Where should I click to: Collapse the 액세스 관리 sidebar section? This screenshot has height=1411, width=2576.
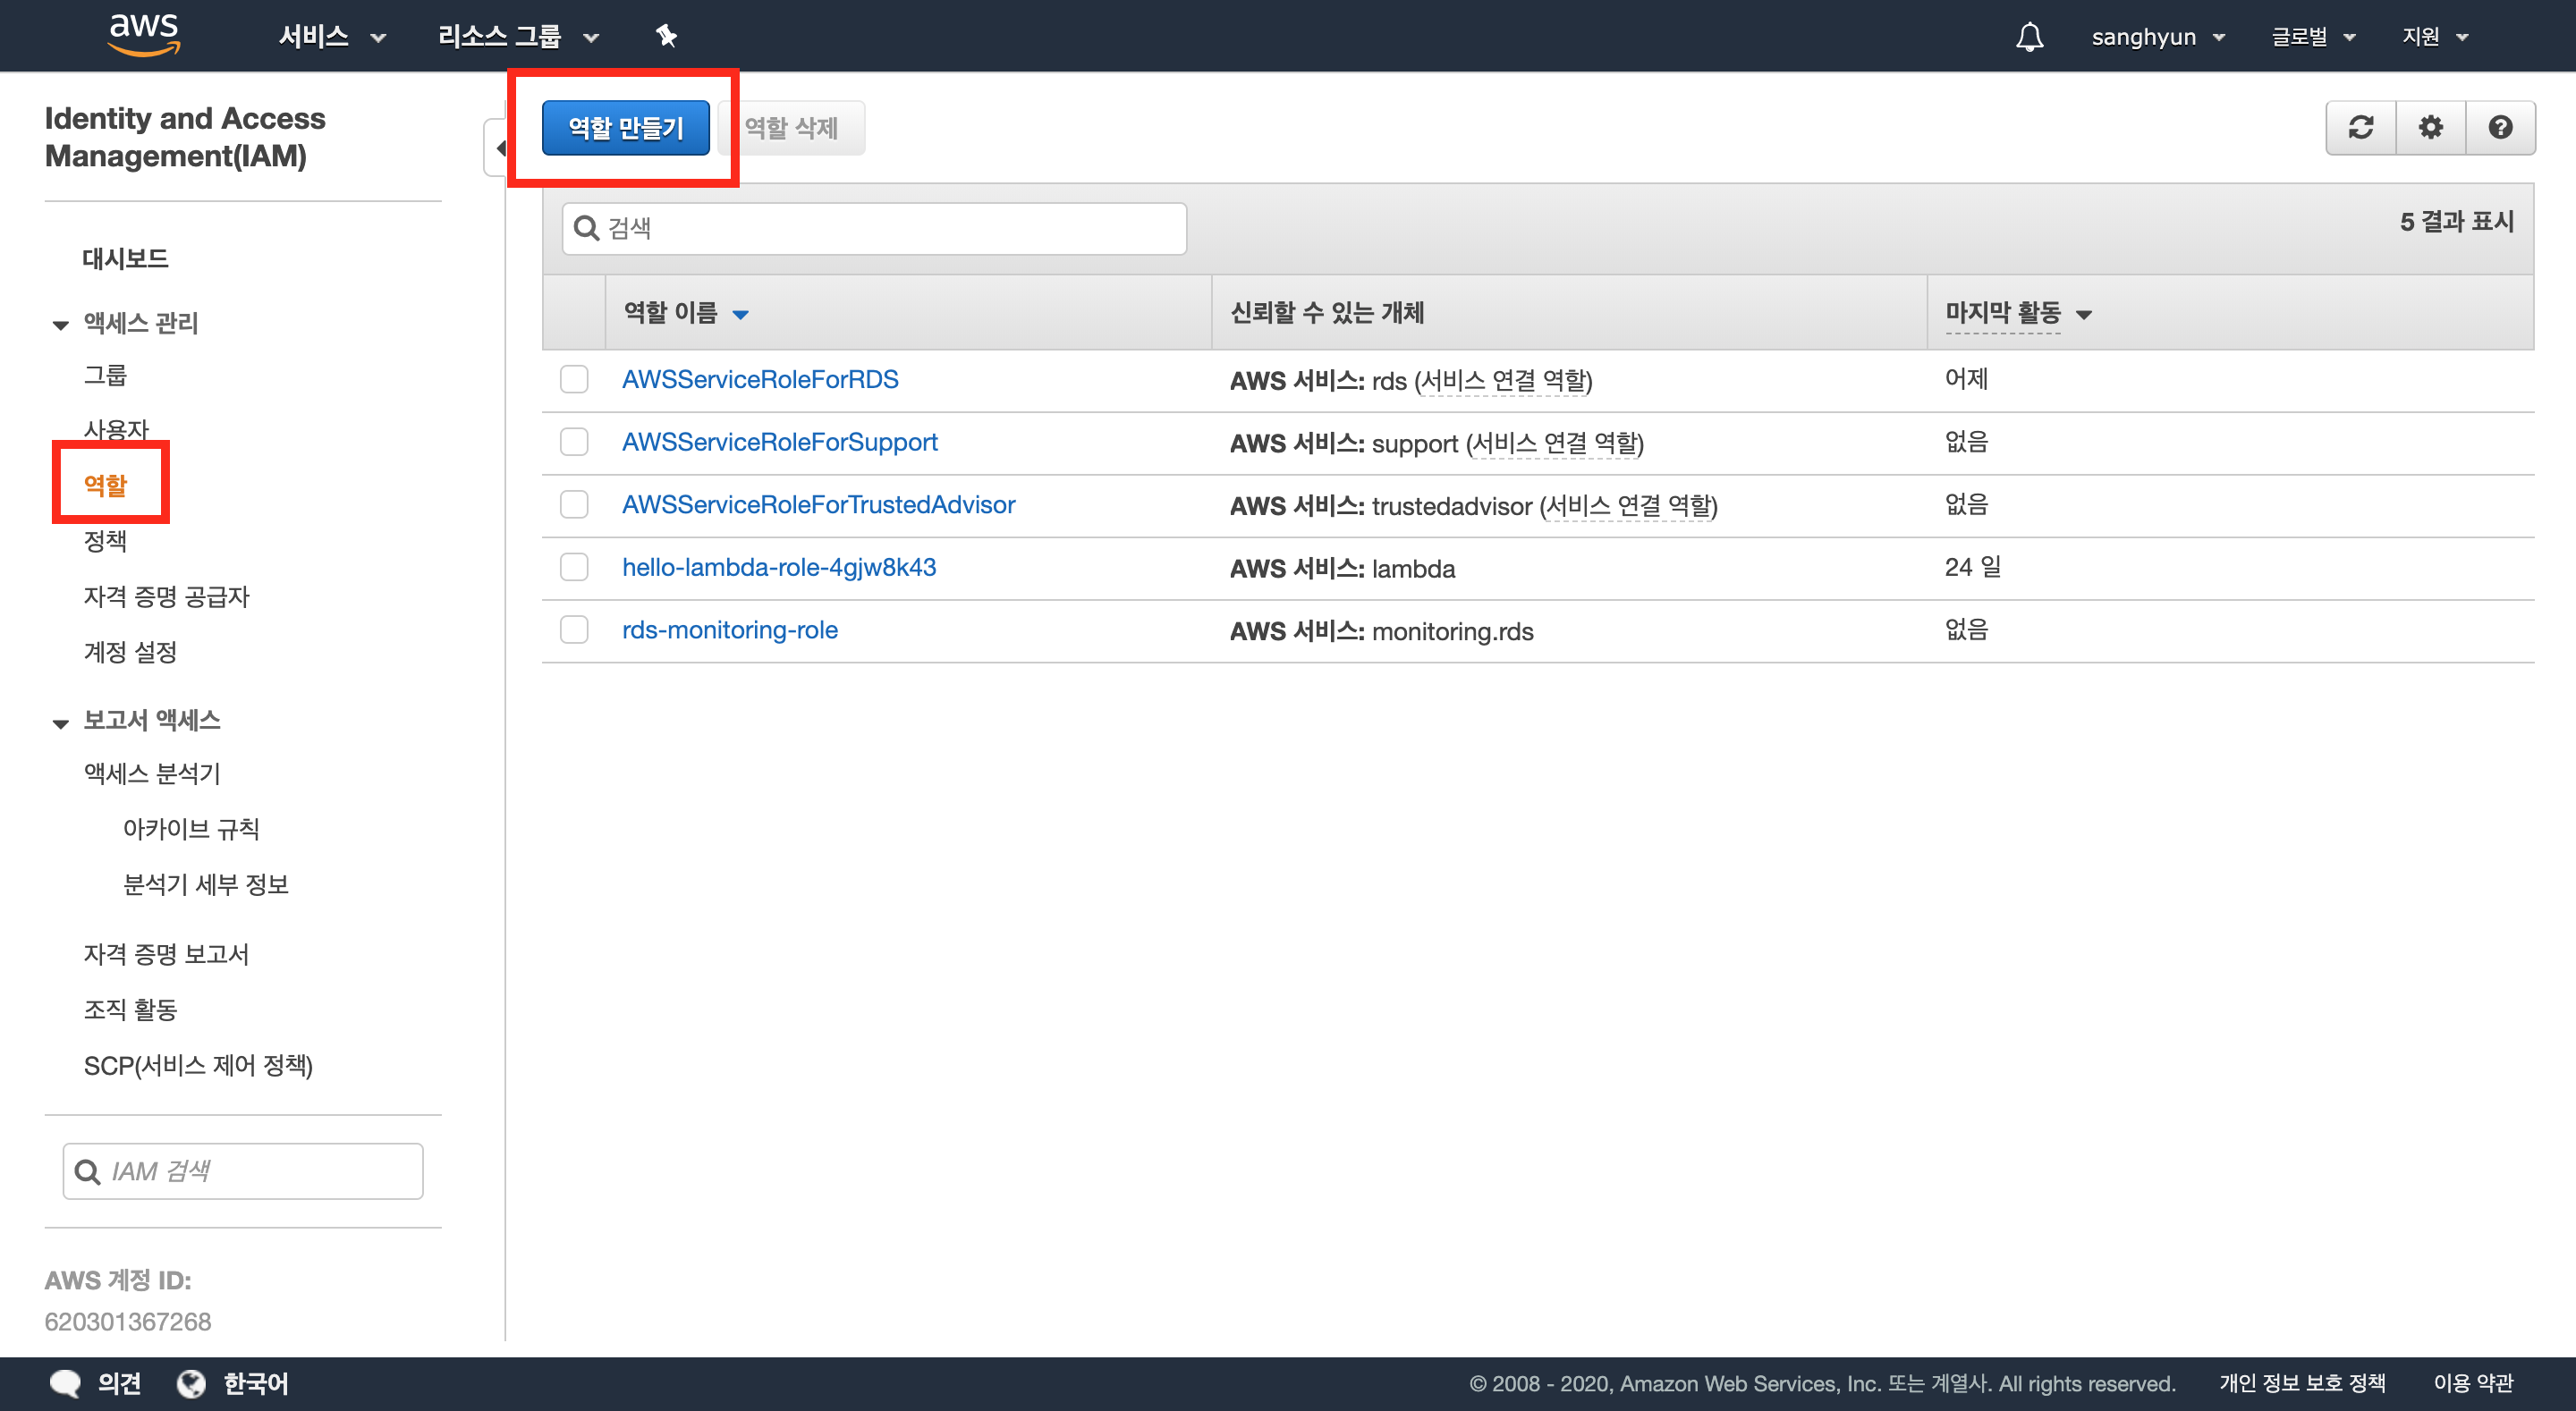61,324
